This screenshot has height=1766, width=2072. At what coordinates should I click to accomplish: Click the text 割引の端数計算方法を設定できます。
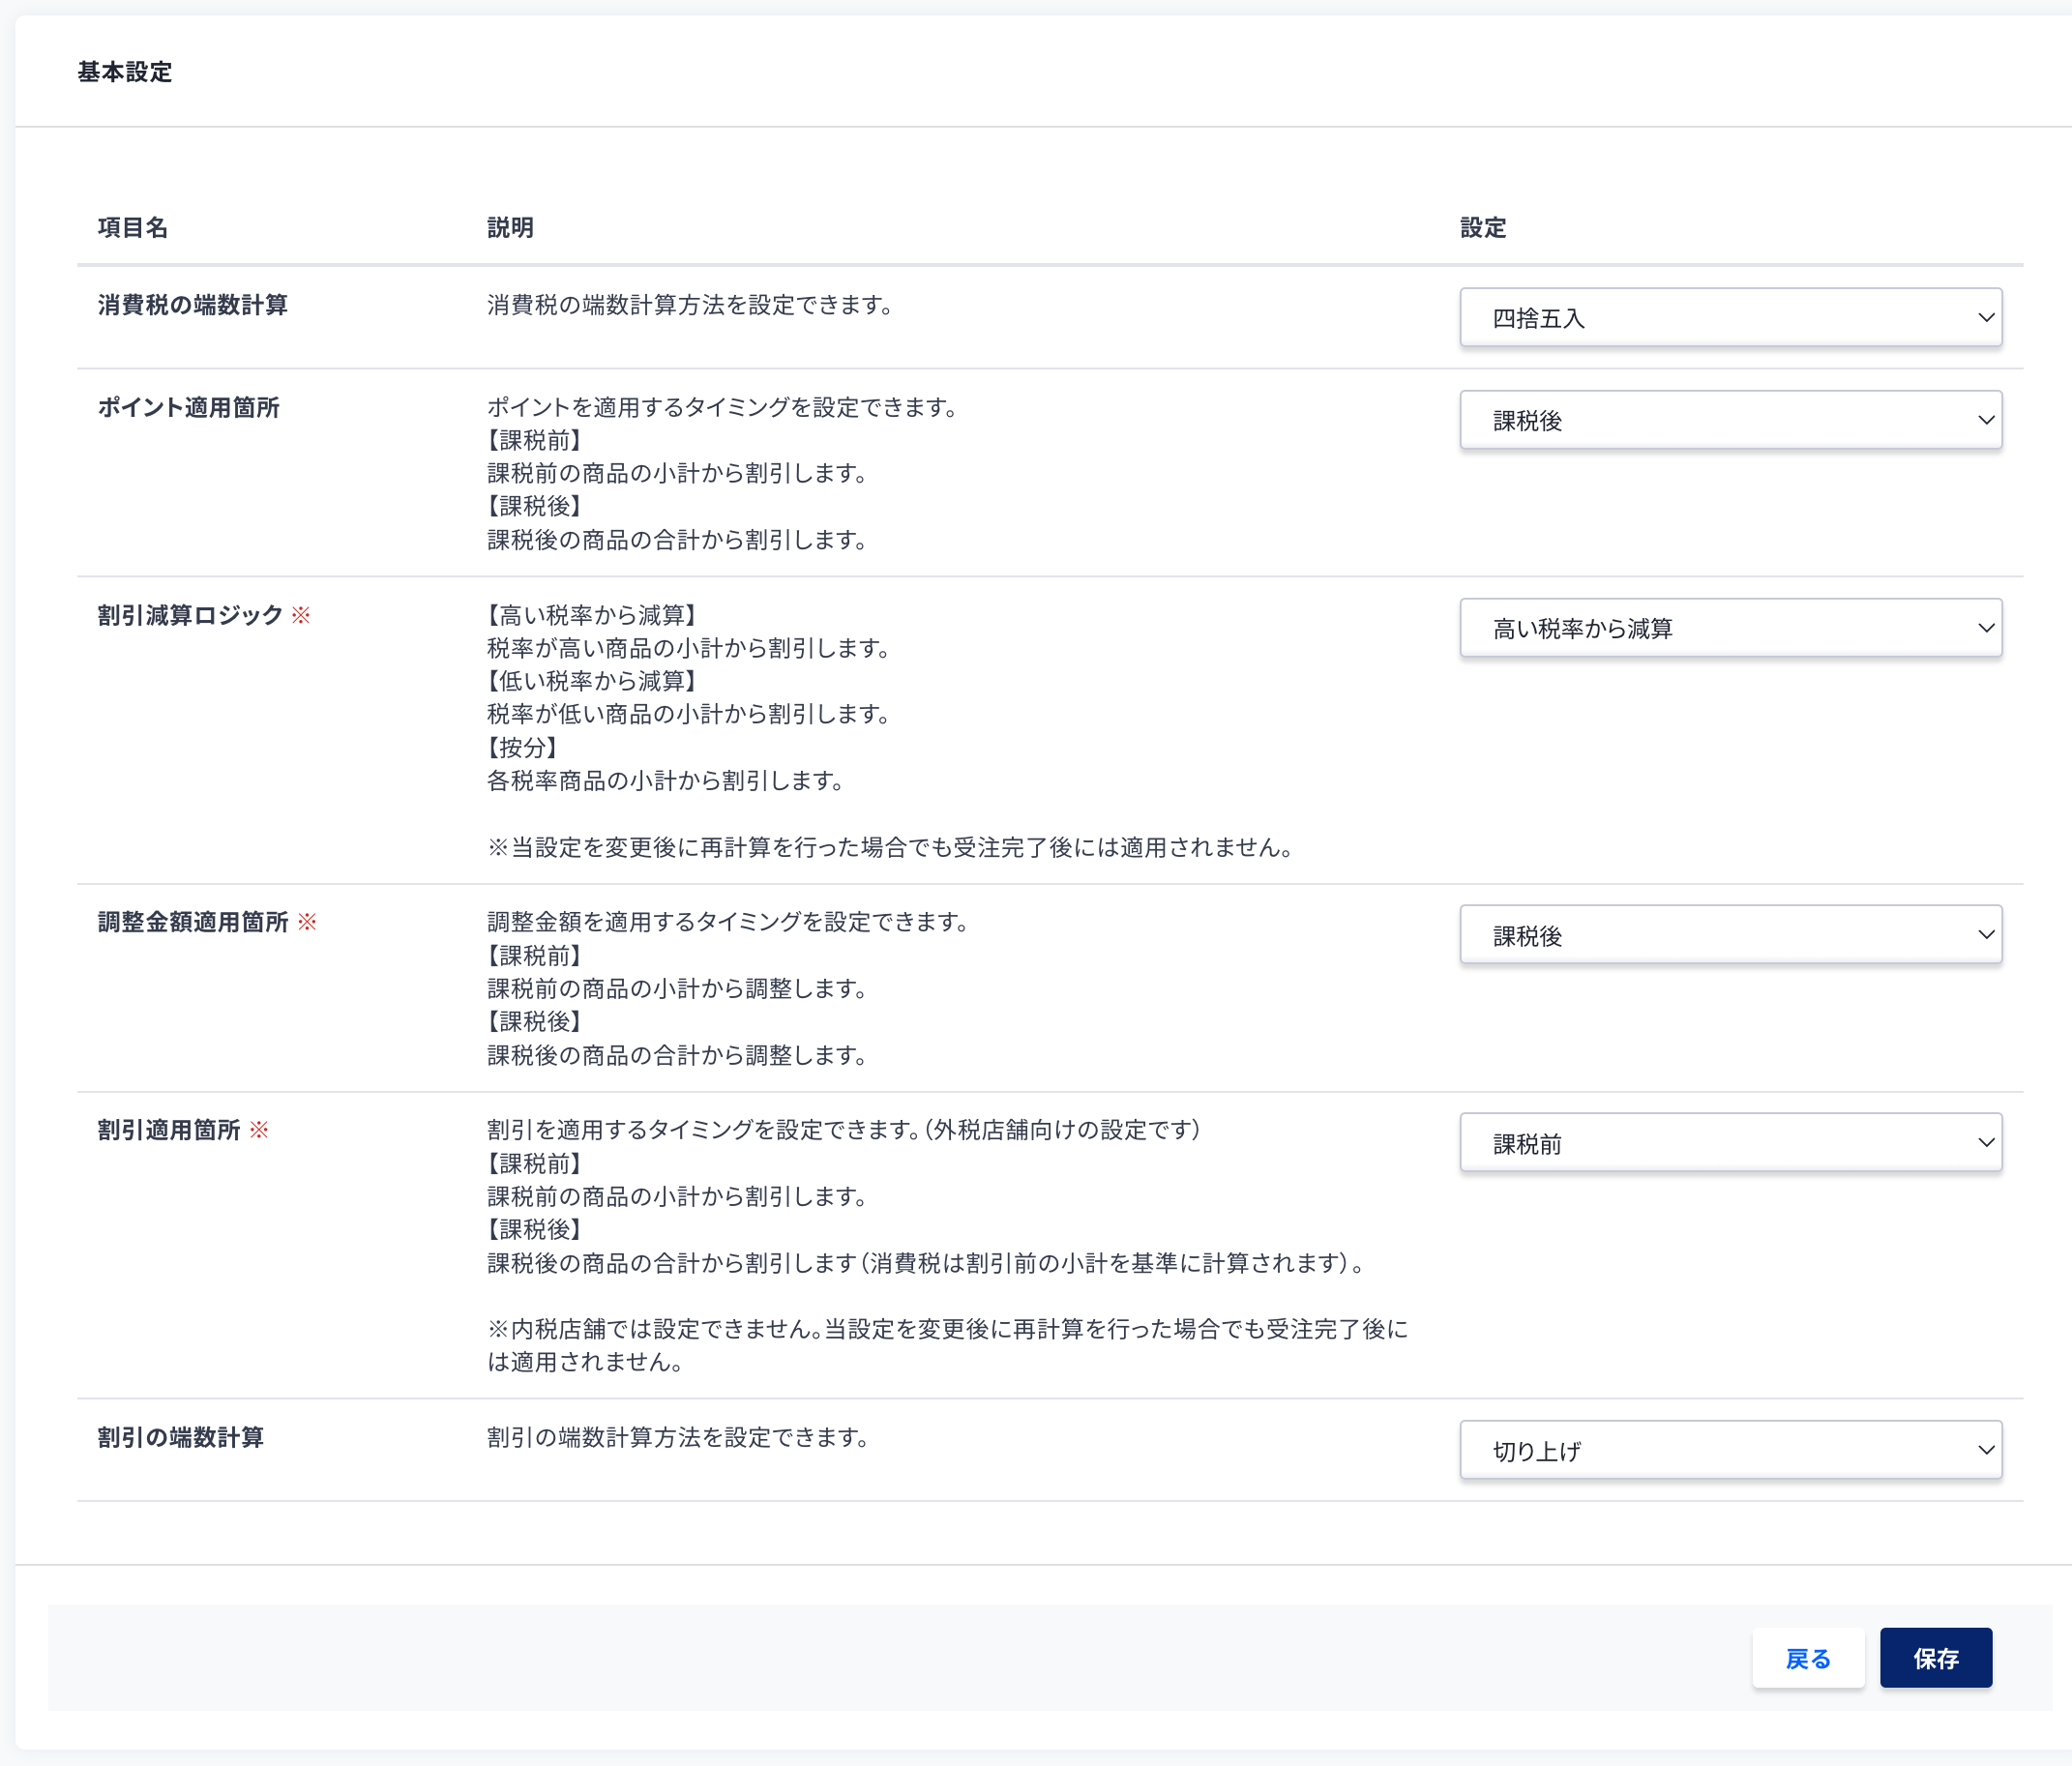pos(679,1438)
